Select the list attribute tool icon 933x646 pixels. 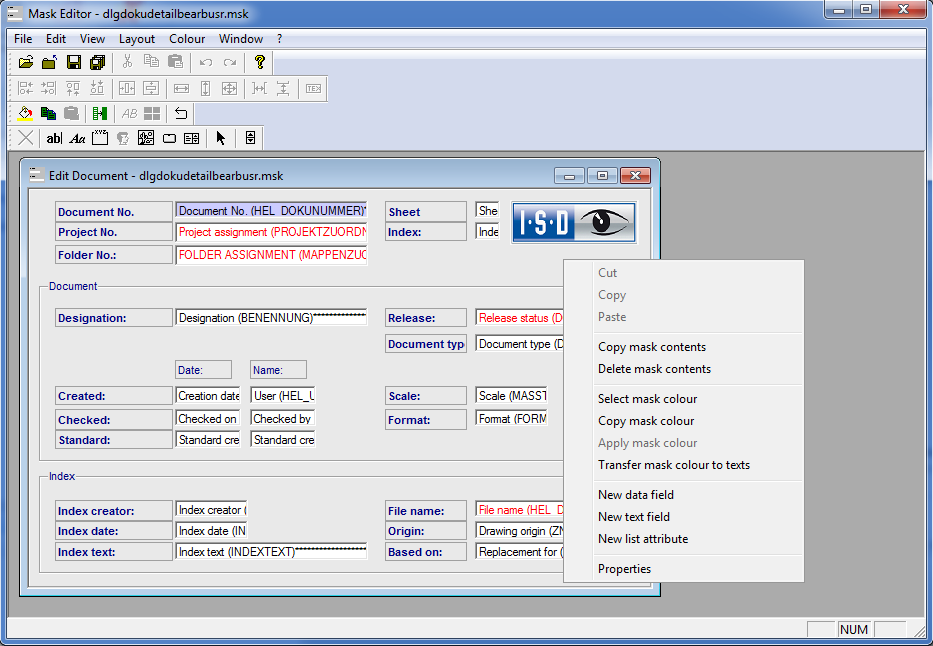192,138
